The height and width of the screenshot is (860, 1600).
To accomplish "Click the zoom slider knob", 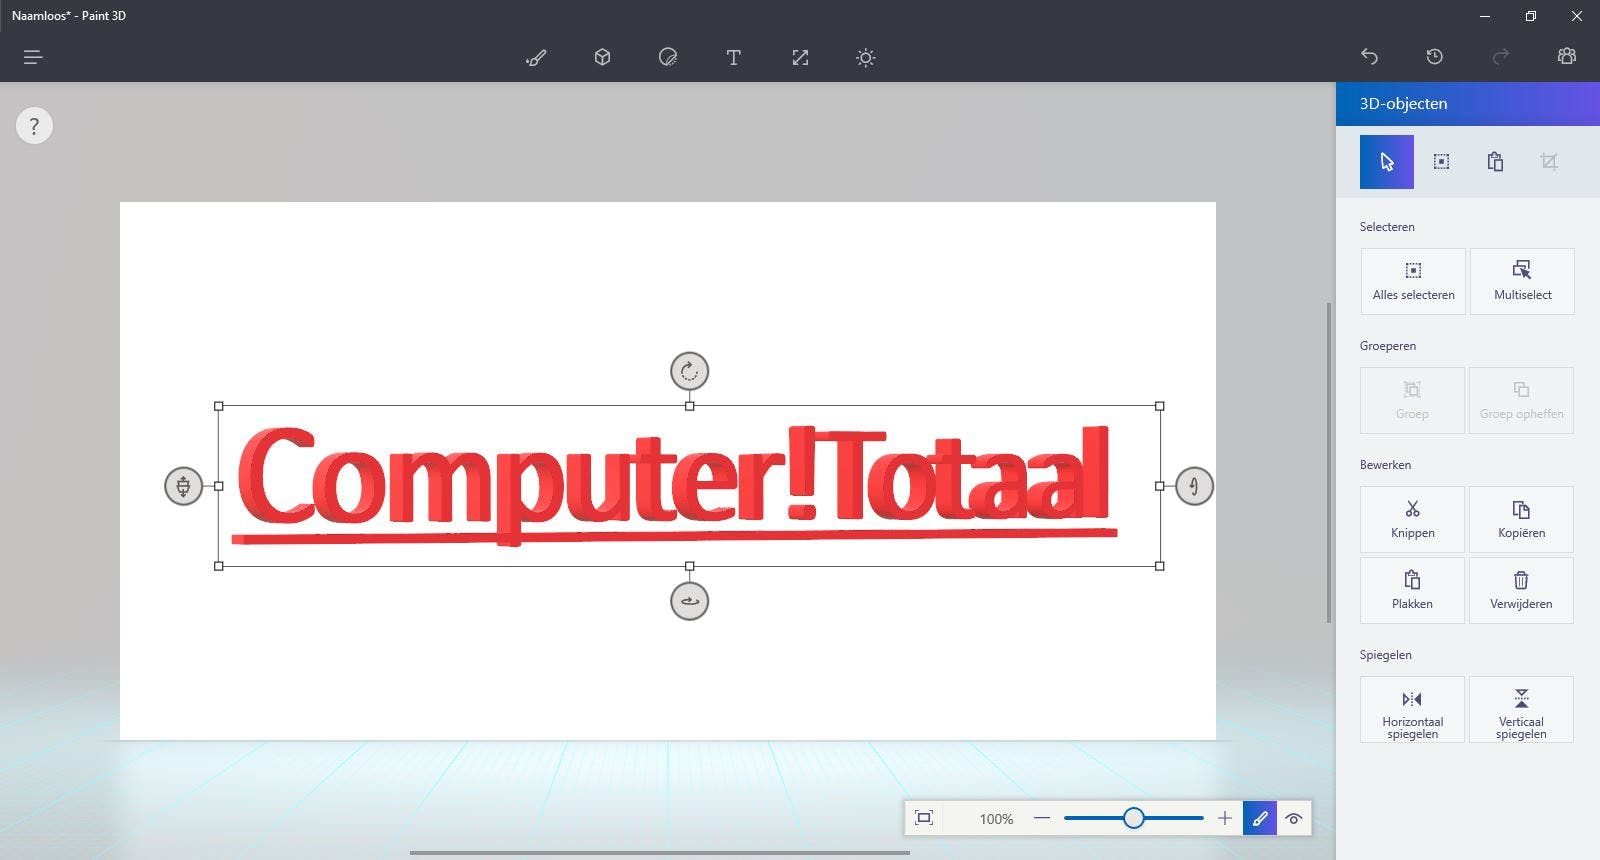I will (1133, 818).
